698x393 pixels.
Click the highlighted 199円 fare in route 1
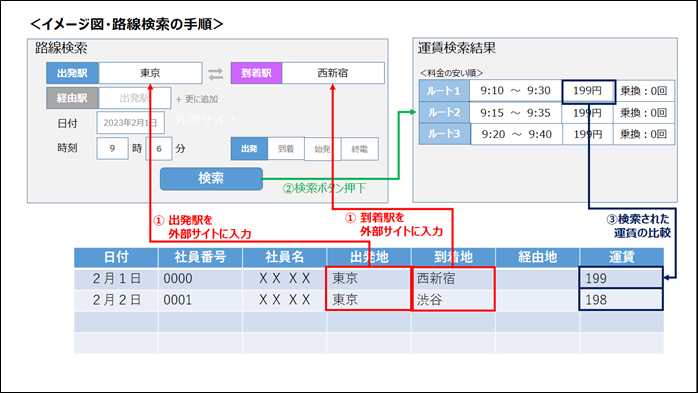[588, 92]
